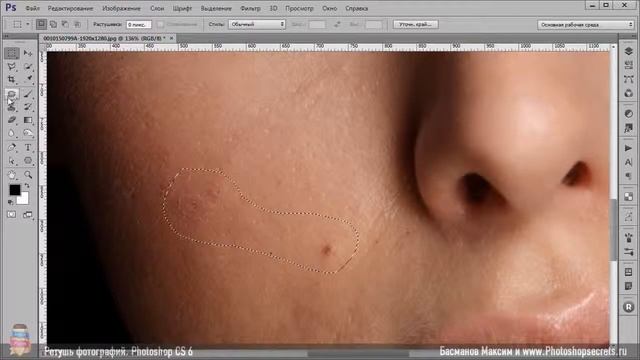The height and width of the screenshot is (360, 640).
Task: Open the Изображение menu
Action: (121, 8)
